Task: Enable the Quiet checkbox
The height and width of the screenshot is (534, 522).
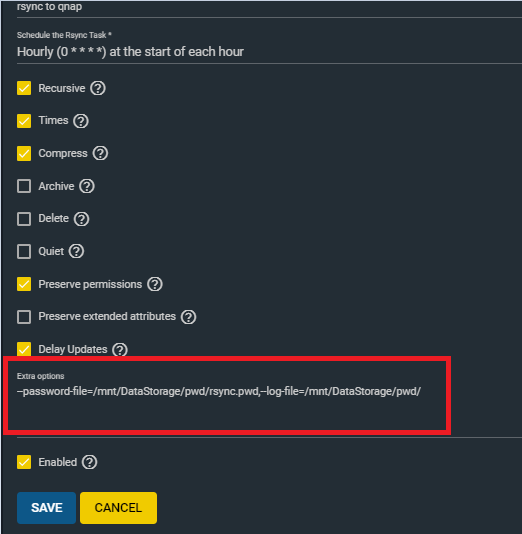Action: coord(24,251)
